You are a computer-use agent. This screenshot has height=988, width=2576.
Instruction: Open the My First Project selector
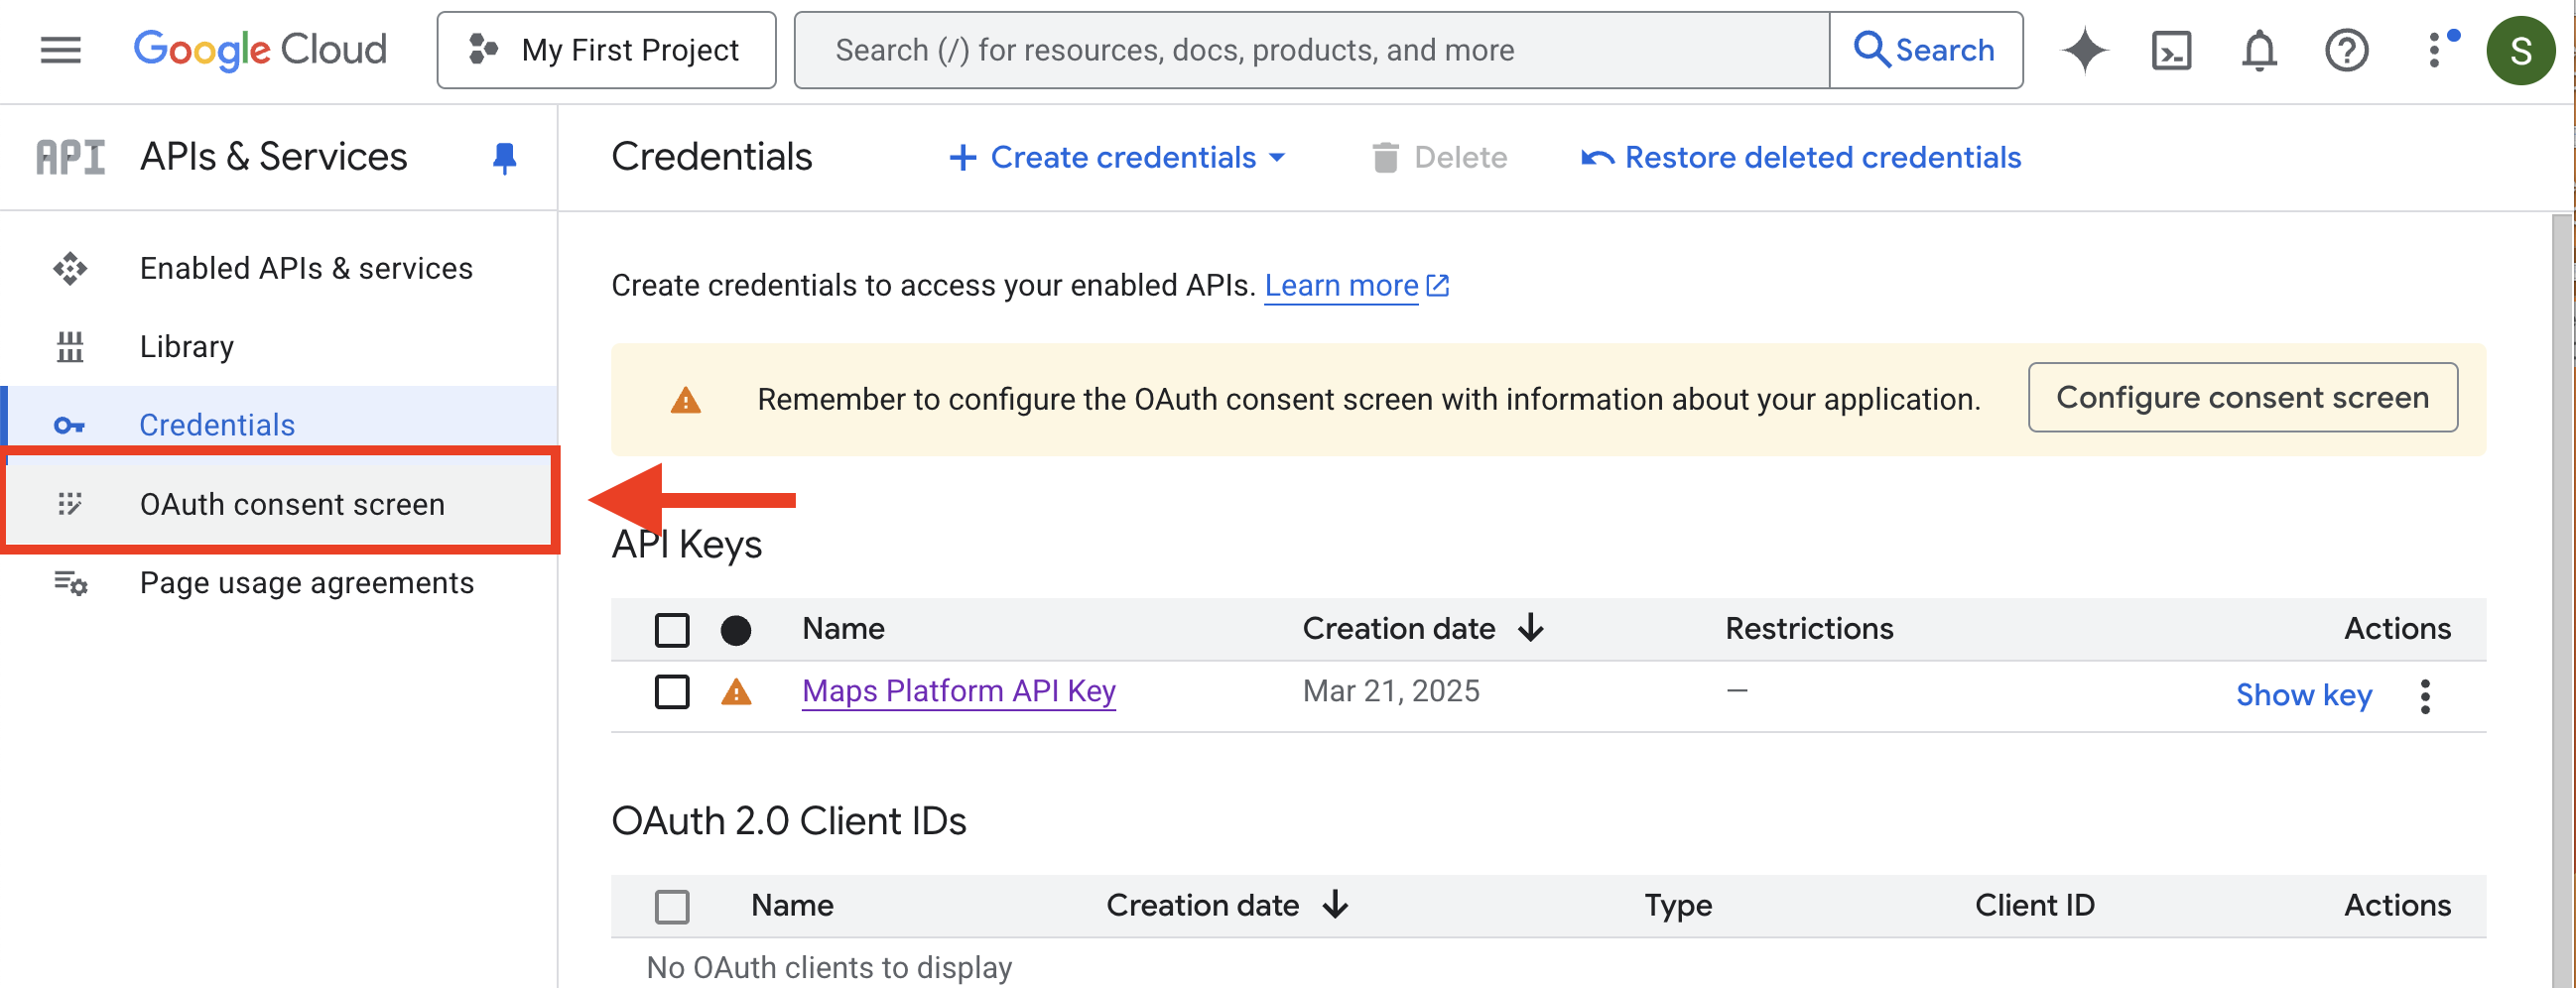click(x=606, y=50)
